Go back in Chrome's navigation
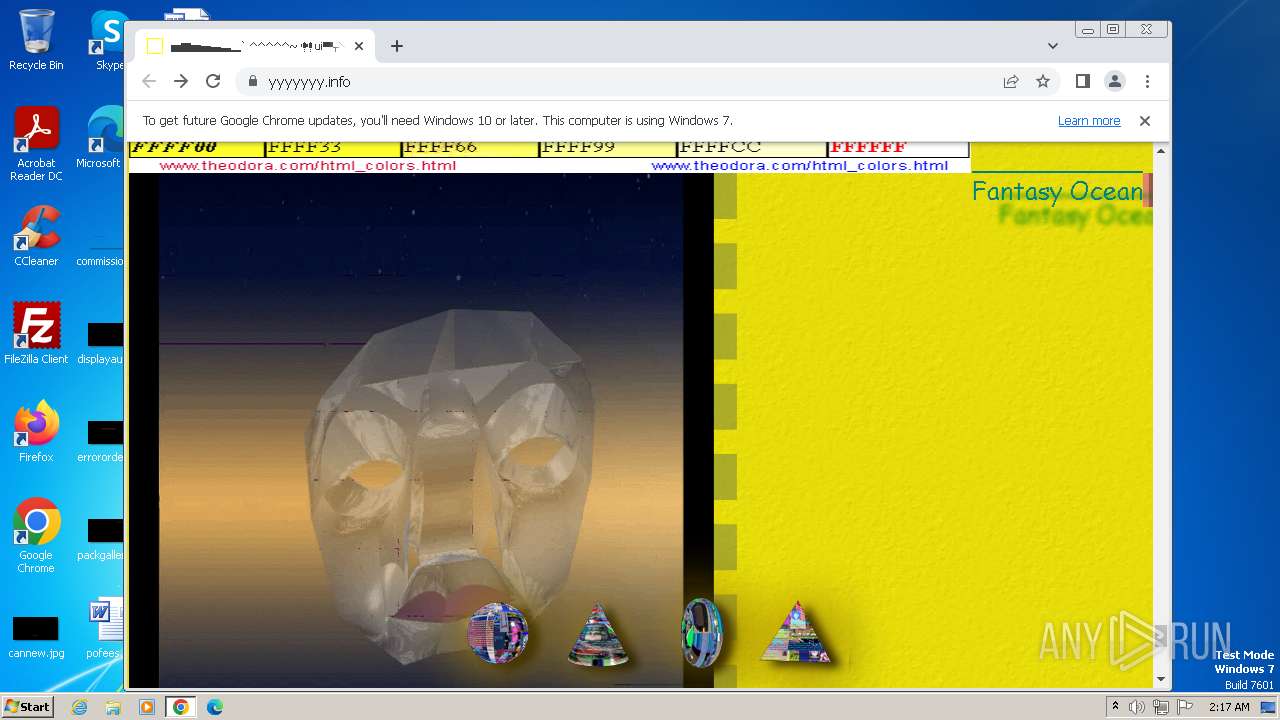Viewport: 1280px width, 720px height. [149, 82]
